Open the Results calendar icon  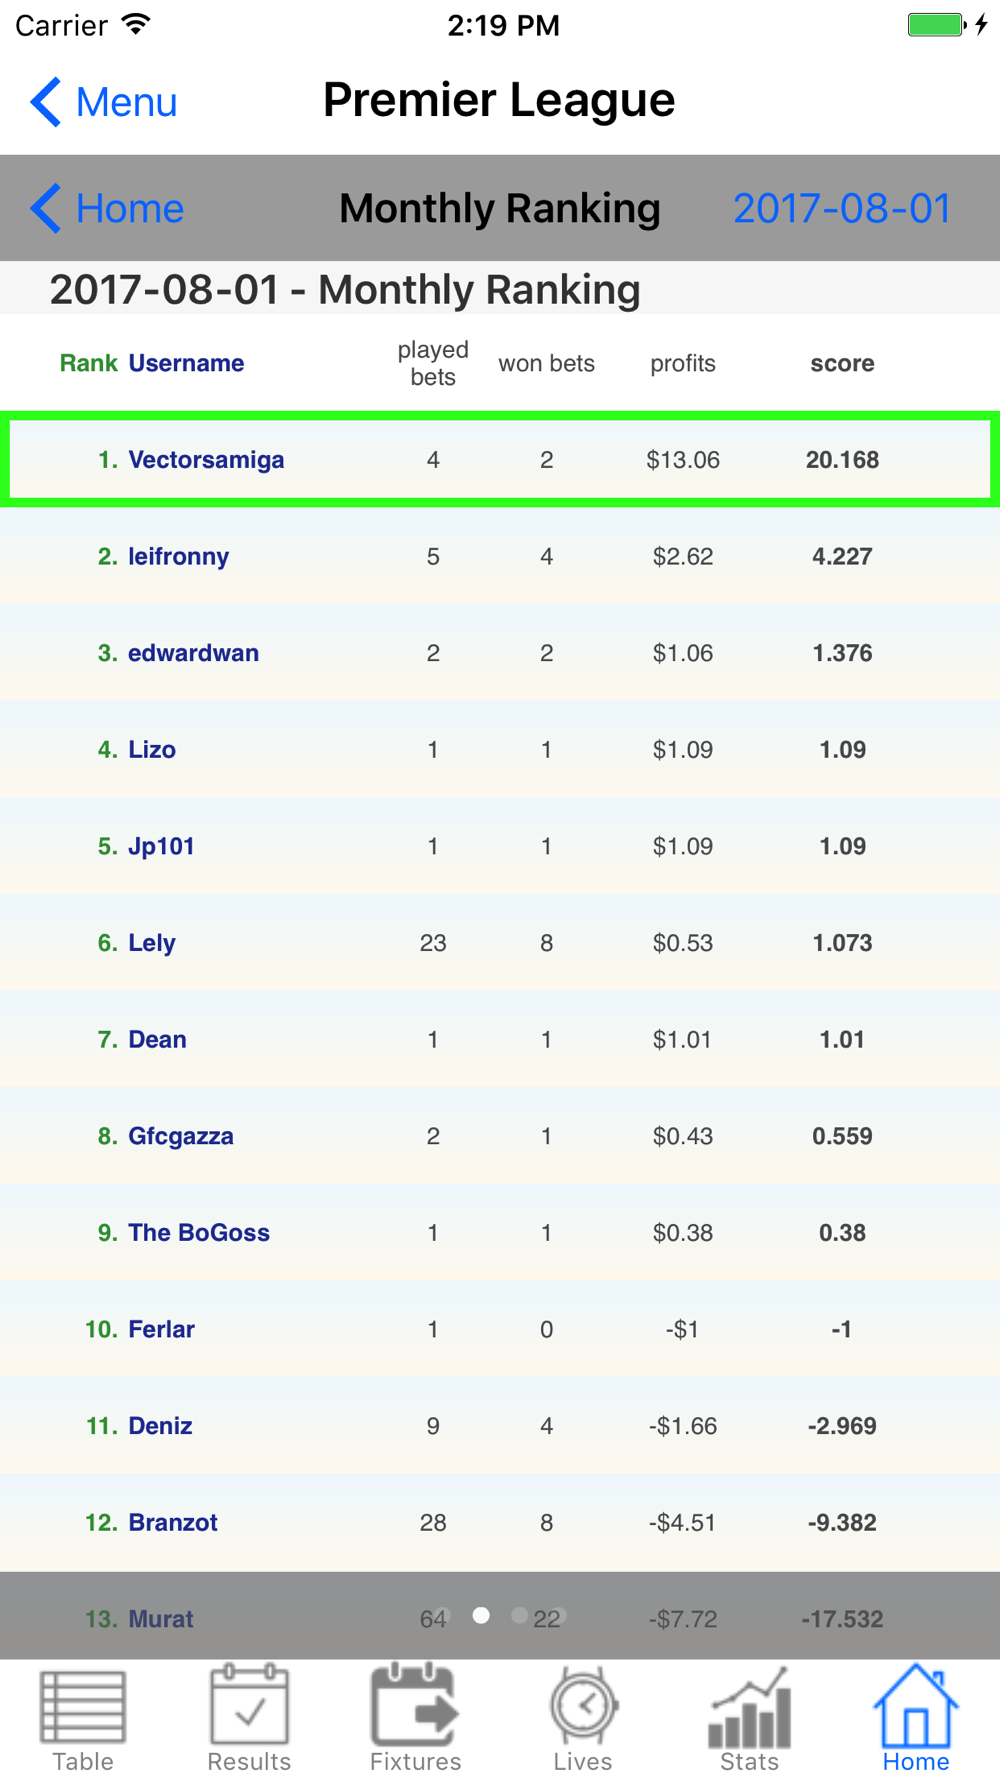tap(249, 1704)
